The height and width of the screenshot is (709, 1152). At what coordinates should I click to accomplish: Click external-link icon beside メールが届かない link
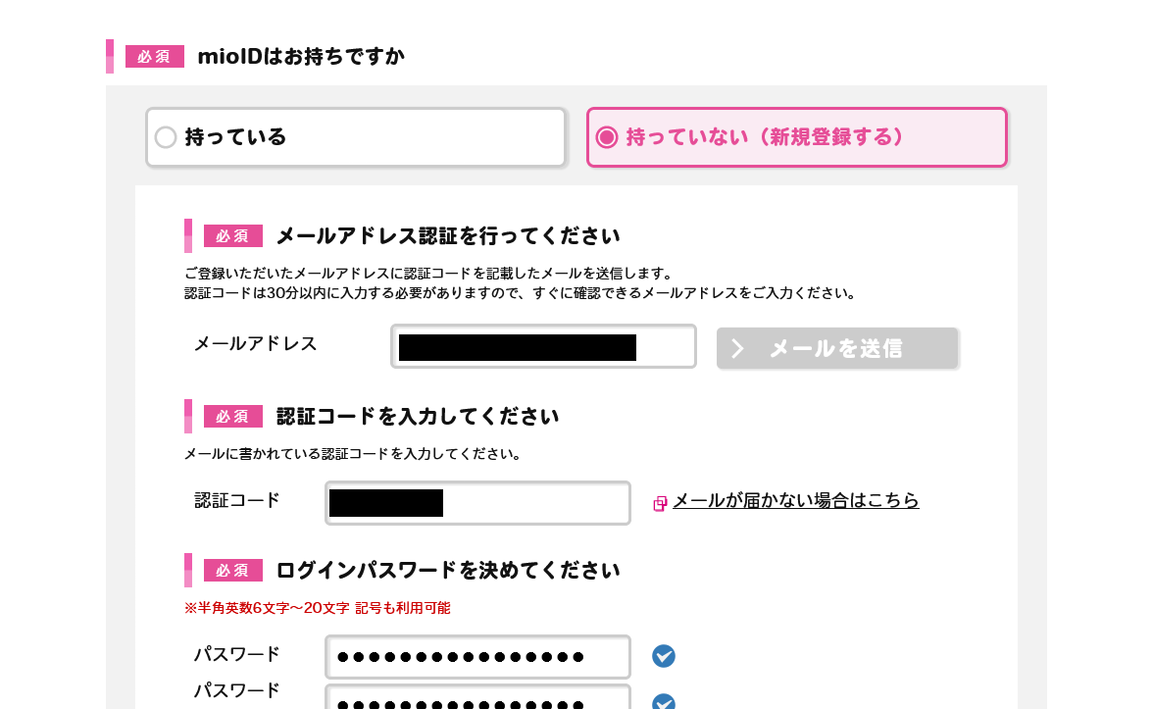click(x=660, y=503)
